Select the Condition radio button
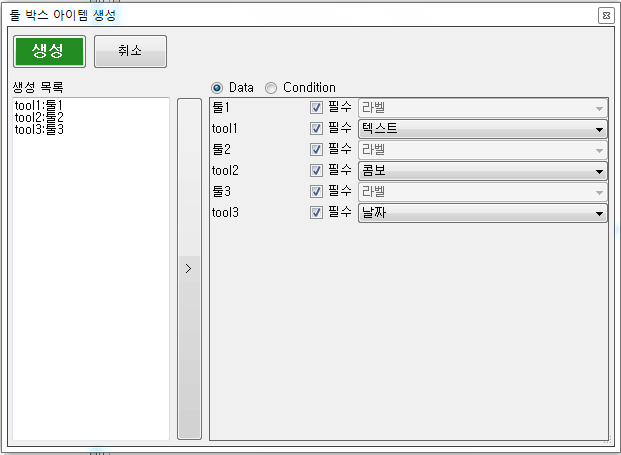The image size is (621, 455). click(x=271, y=88)
